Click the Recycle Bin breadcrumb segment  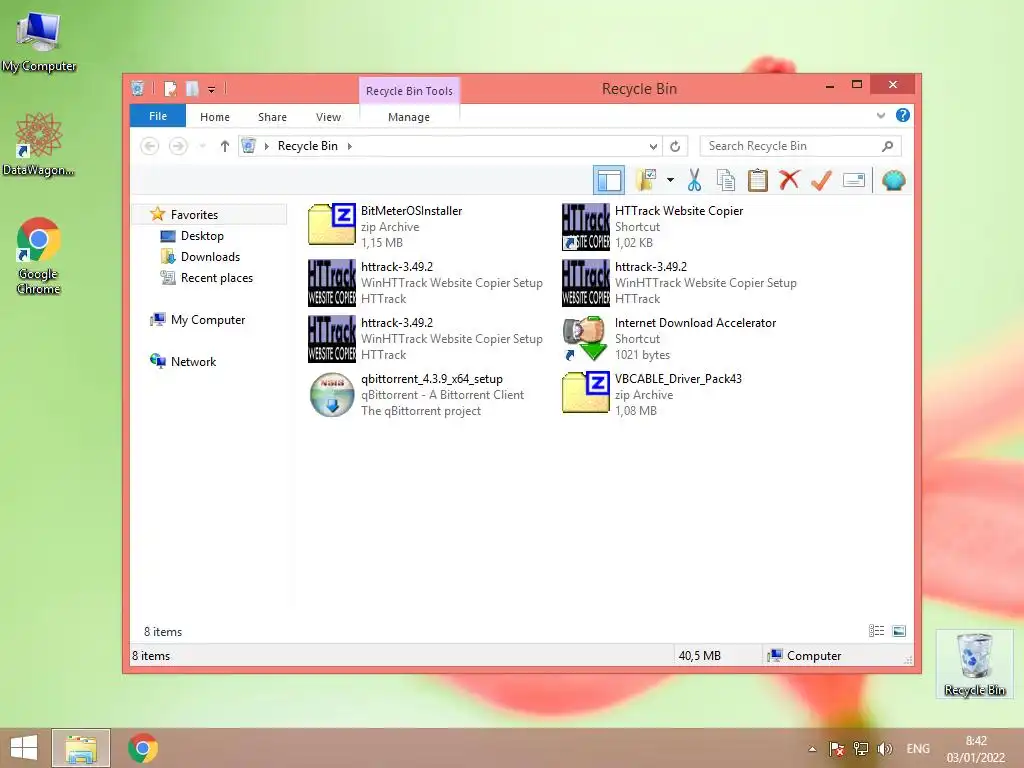click(x=308, y=146)
